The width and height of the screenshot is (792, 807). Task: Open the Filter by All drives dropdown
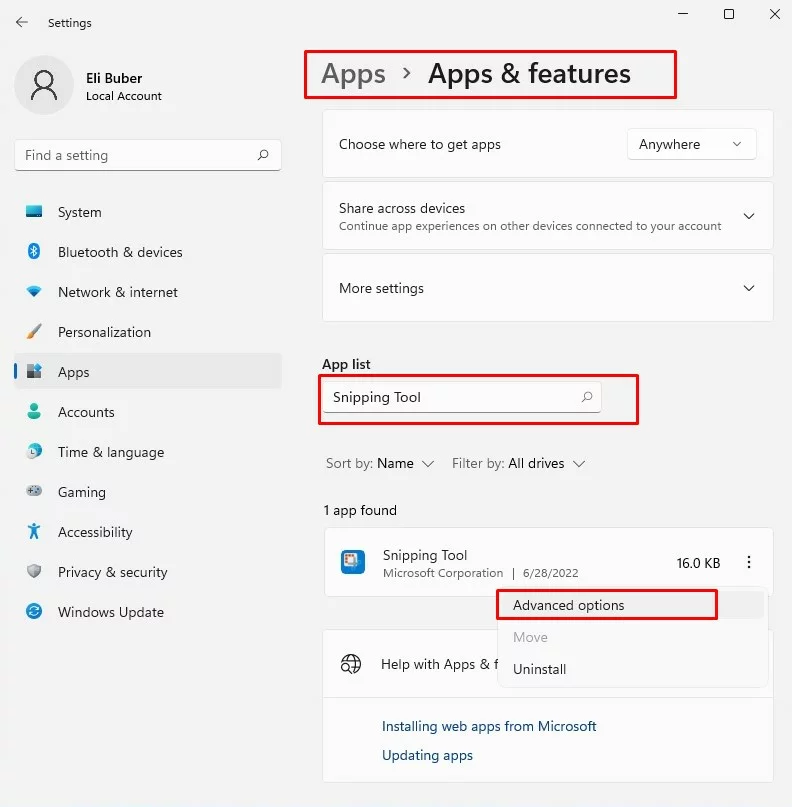pos(518,463)
